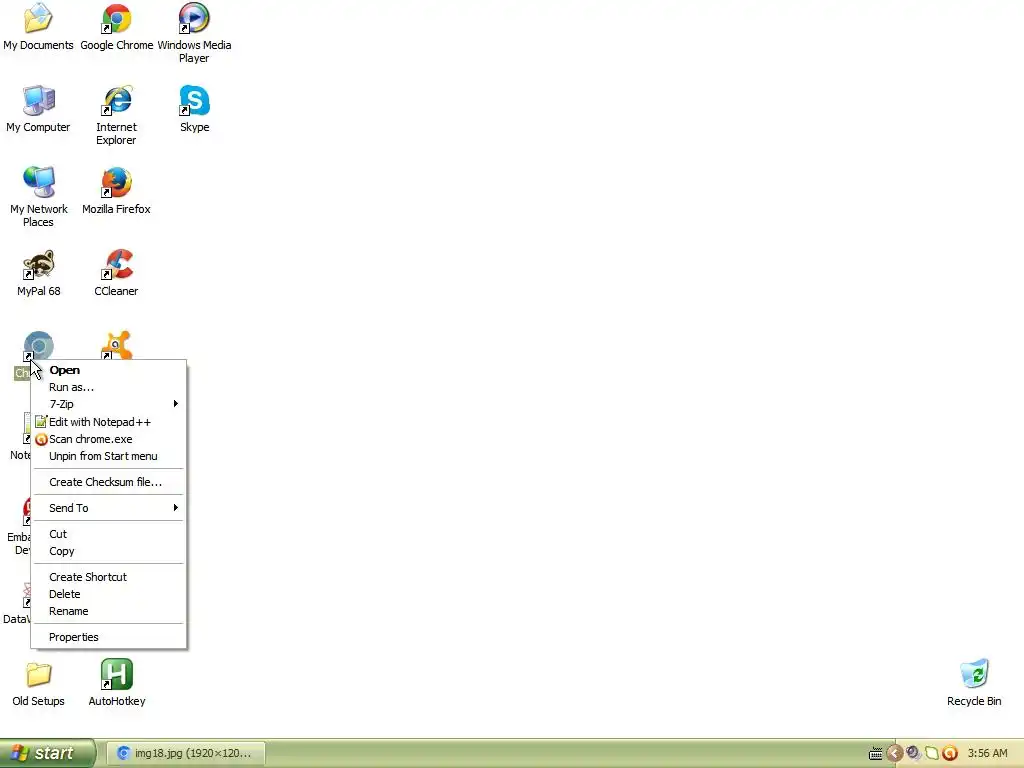Choose Scan chrome.exe menu entry

click(x=108, y=439)
